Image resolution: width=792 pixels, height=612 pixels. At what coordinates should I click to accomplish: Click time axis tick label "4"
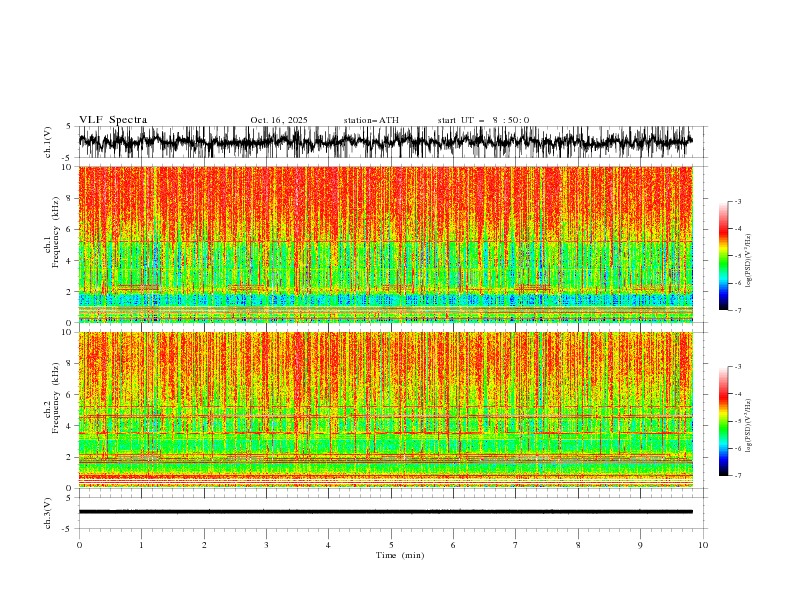[x=328, y=545]
